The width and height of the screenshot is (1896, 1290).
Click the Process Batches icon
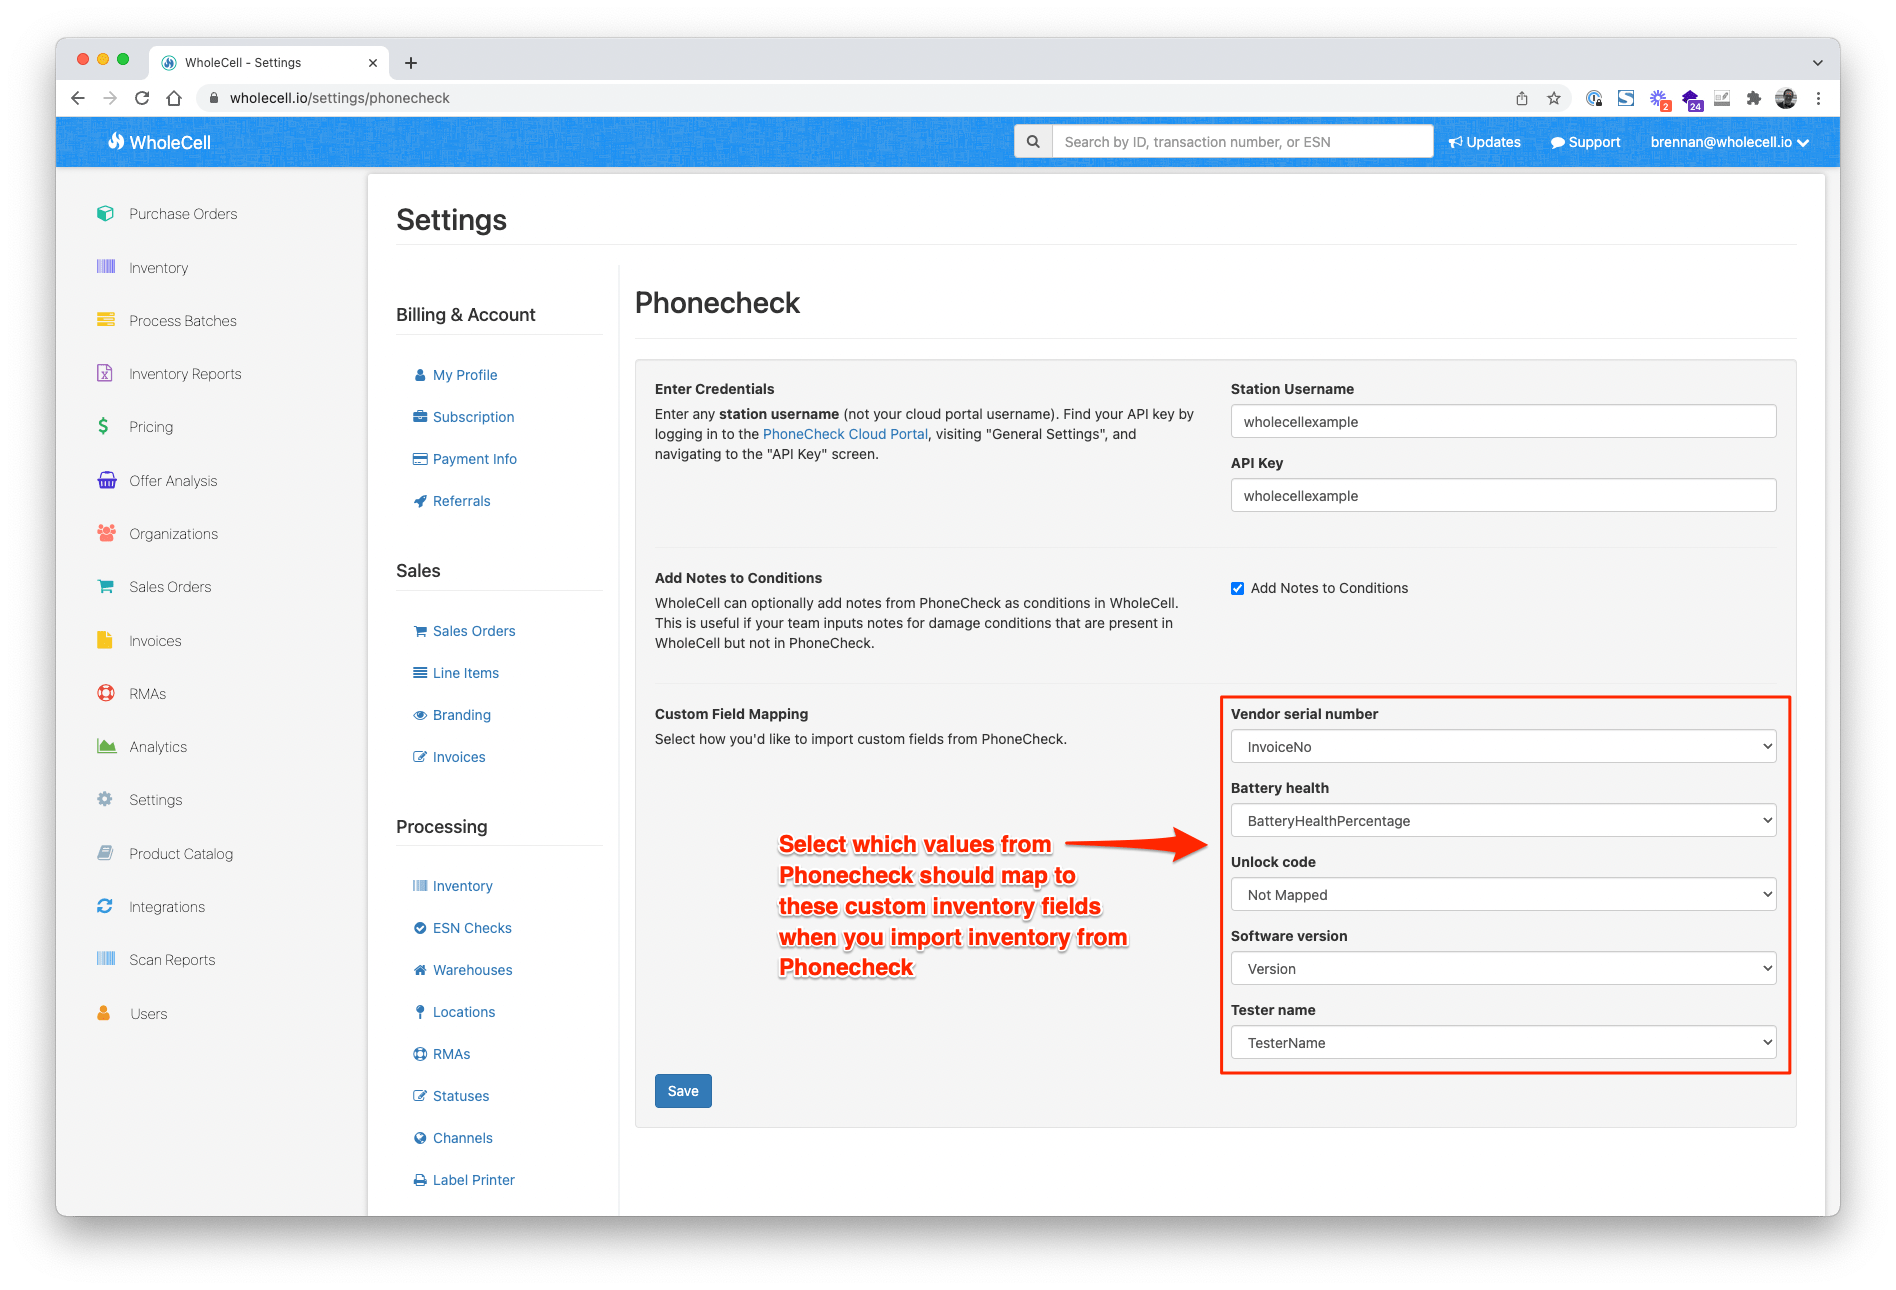pos(105,320)
